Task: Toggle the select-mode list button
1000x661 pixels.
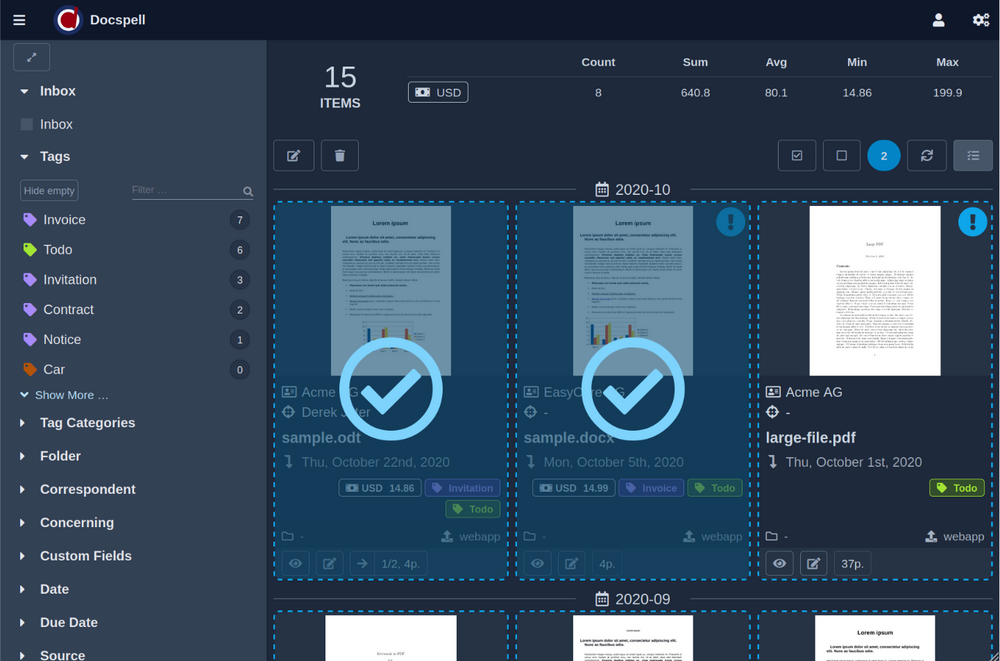Action: coord(973,155)
